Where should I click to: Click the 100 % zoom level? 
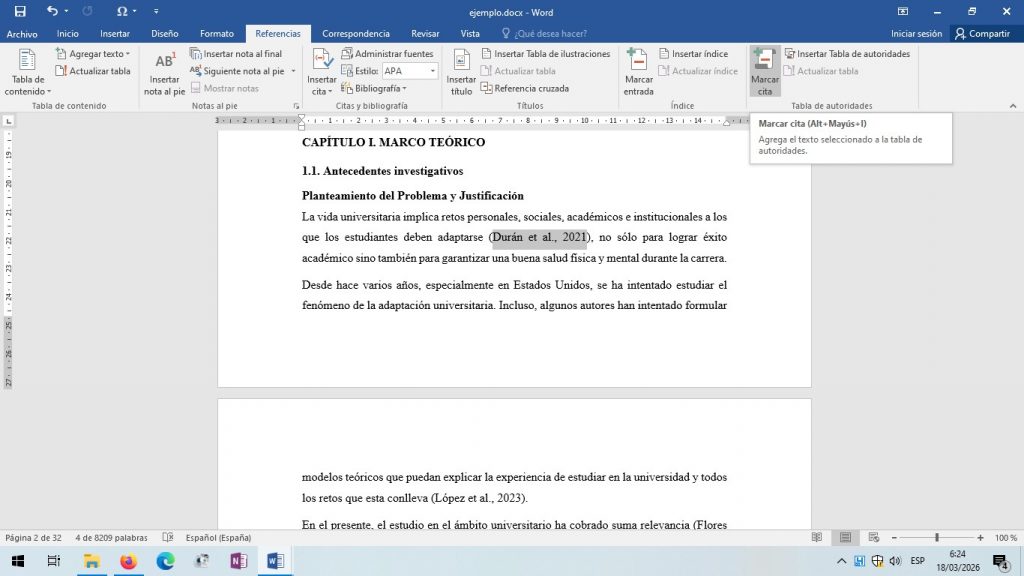(x=1006, y=537)
